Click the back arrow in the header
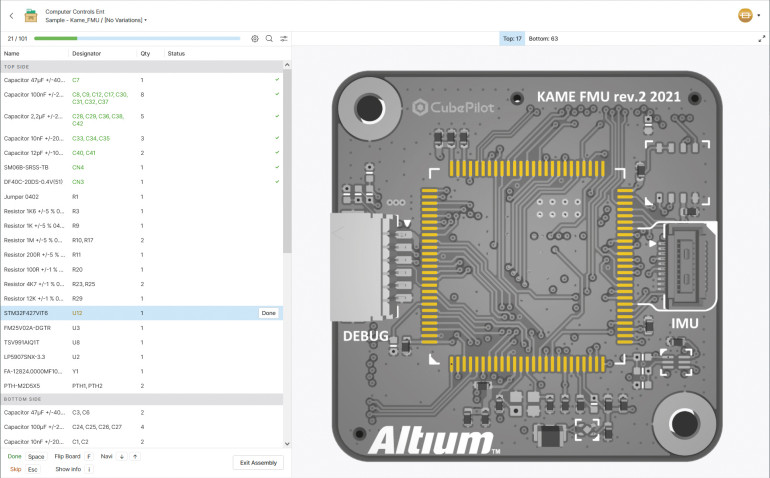Screen dimensions: 770x478 pyautogui.click(x=10, y=15)
